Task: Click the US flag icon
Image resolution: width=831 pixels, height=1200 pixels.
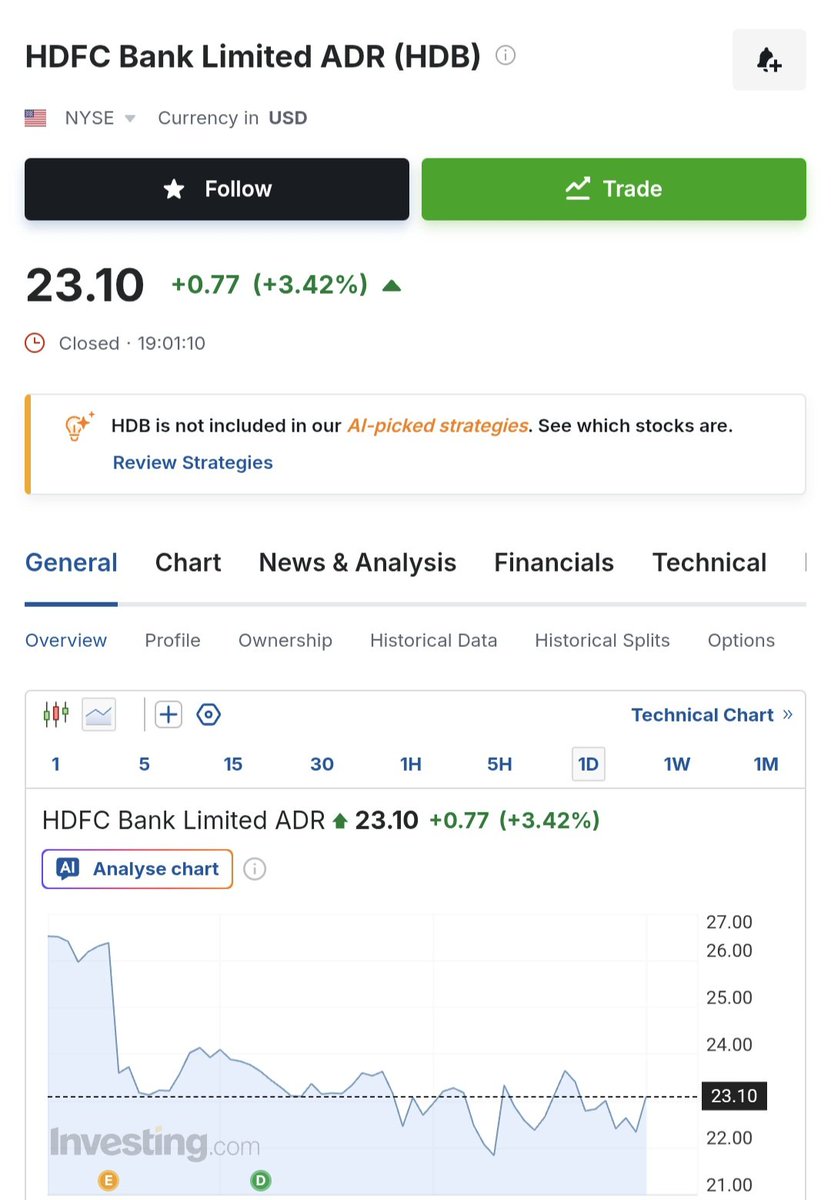Action: coord(36,118)
